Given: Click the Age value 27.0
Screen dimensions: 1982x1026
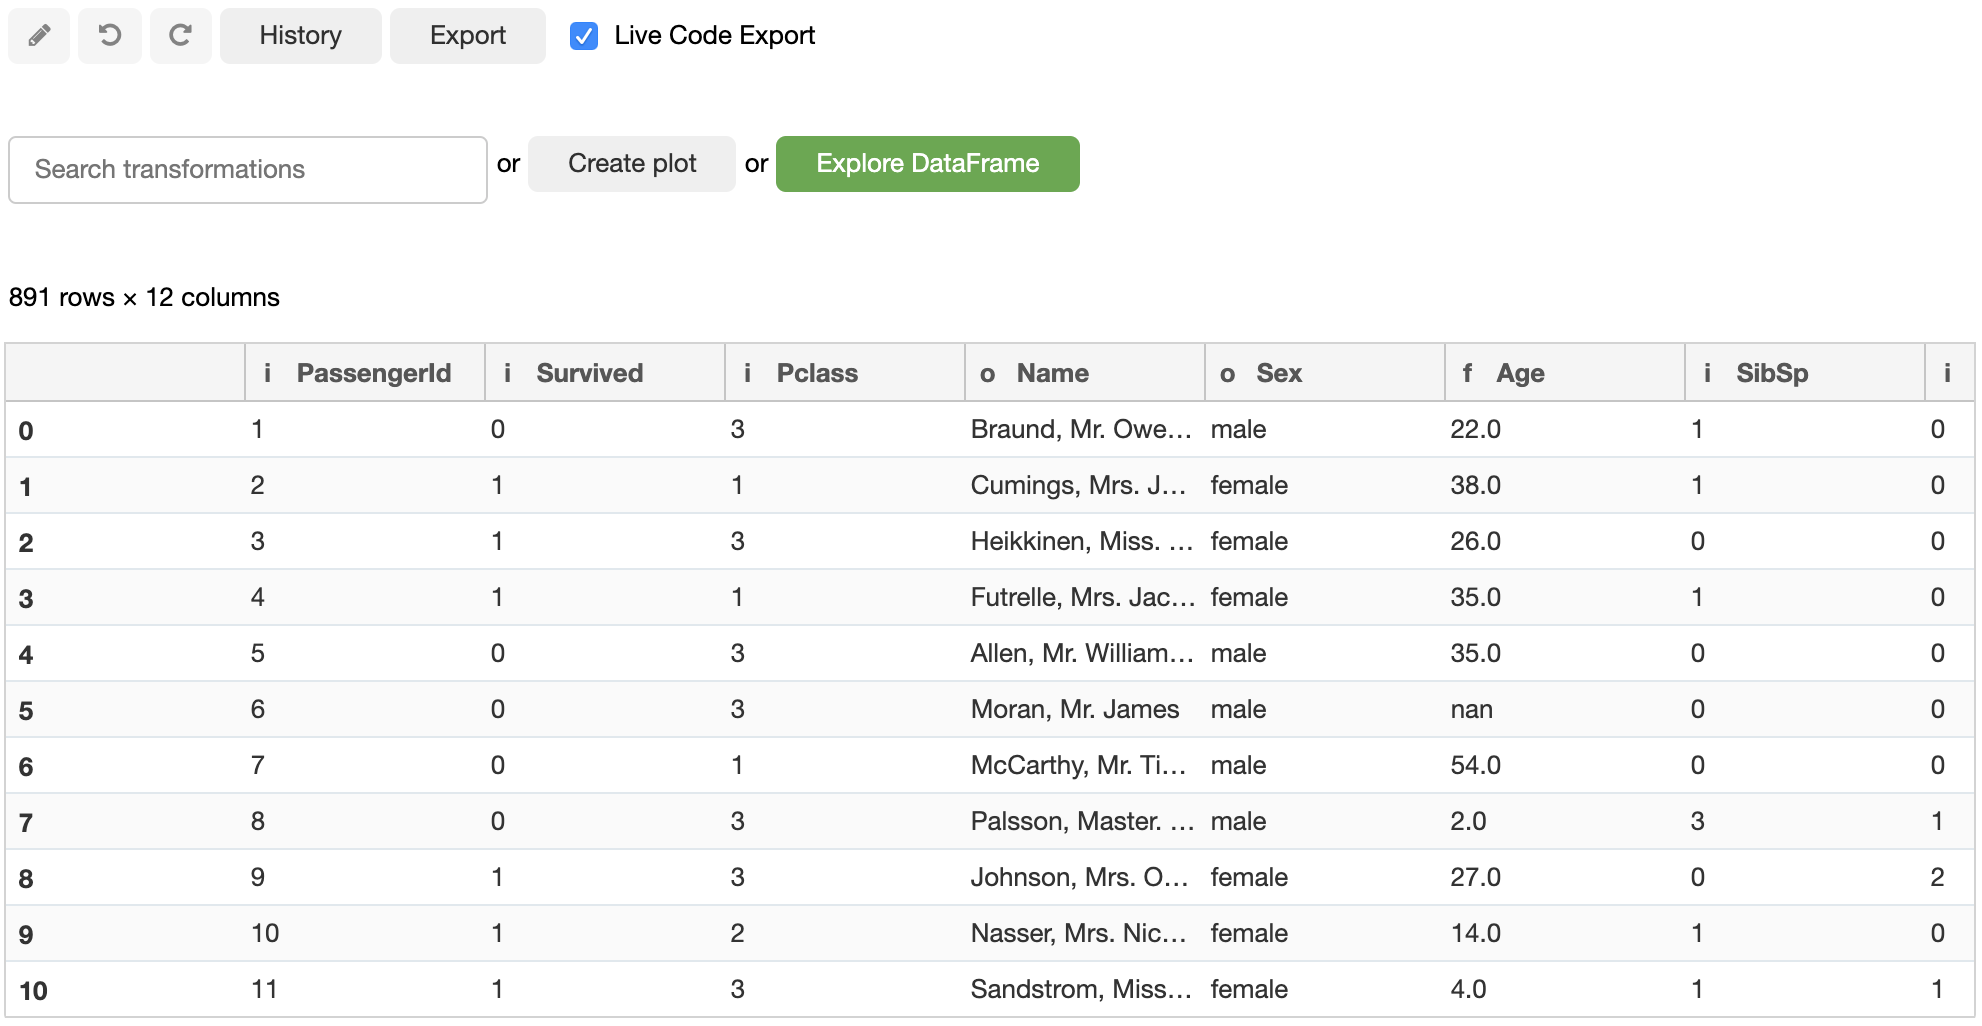Looking at the screenshot, I should (1476, 878).
